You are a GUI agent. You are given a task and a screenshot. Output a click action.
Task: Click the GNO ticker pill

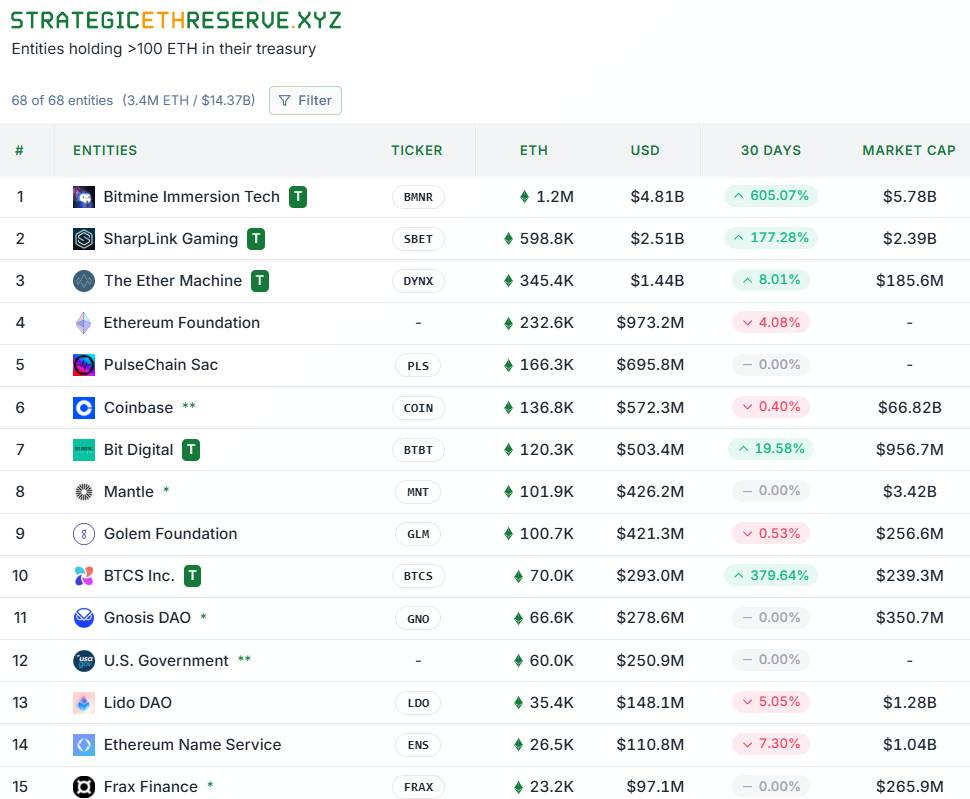click(418, 618)
